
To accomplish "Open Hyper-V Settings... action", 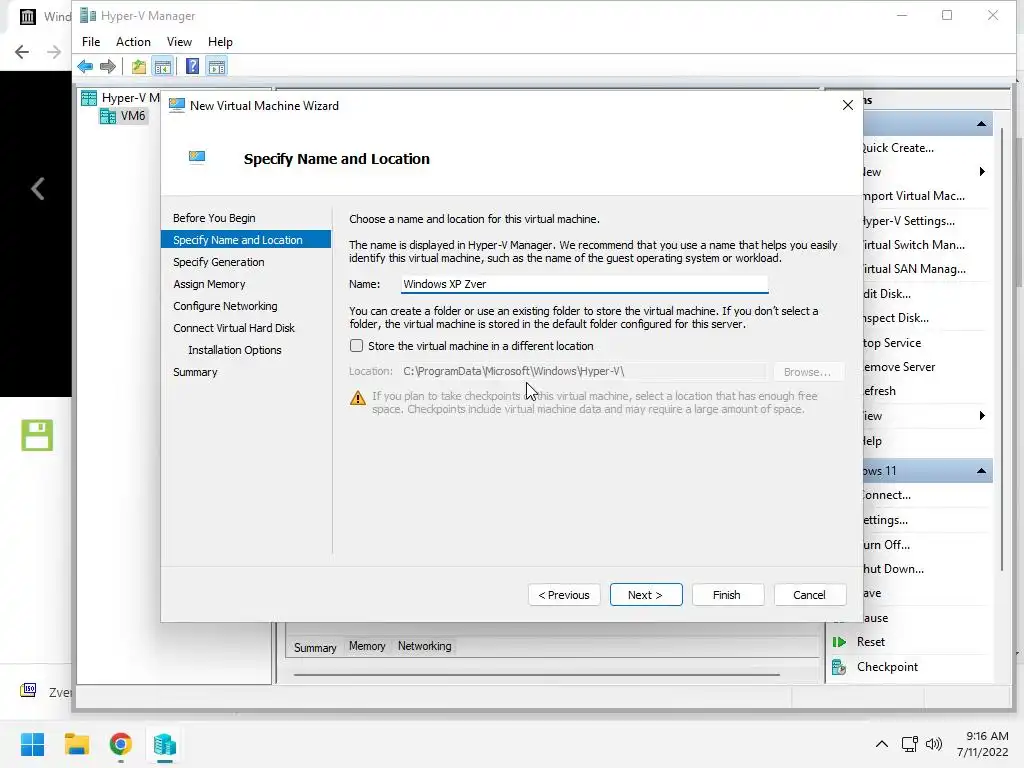I will click(x=908, y=221).
